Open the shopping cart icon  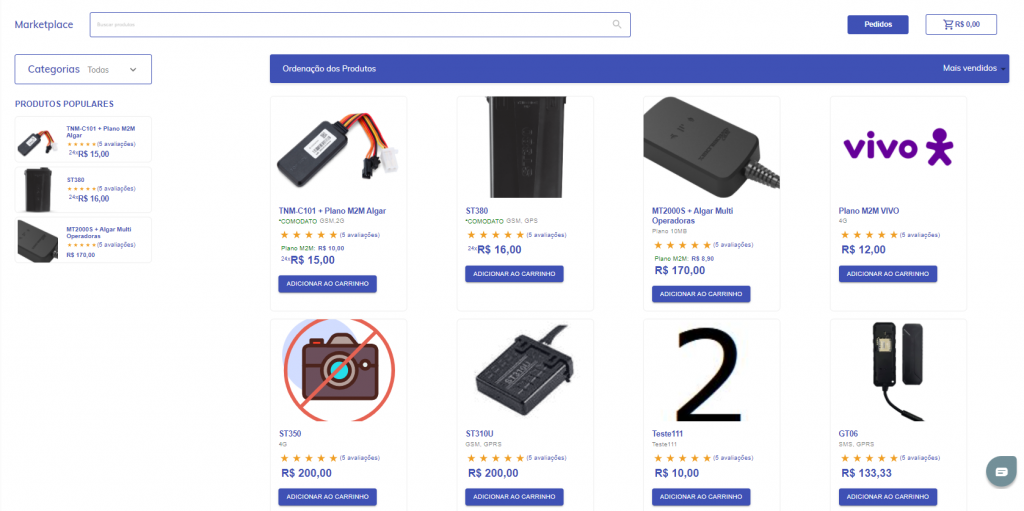click(x=948, y=25)
